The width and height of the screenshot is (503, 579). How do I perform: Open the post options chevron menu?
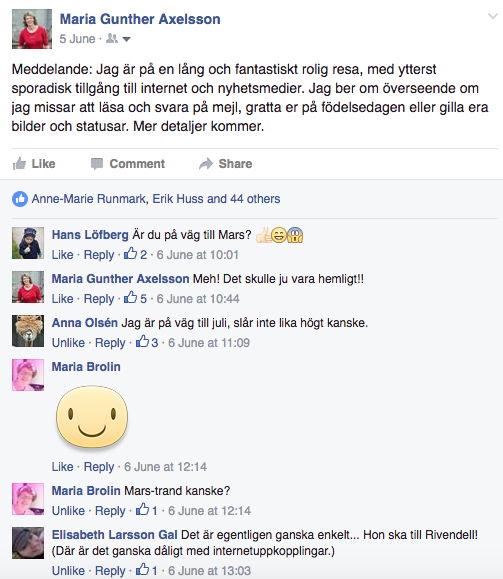pos(493,16)
